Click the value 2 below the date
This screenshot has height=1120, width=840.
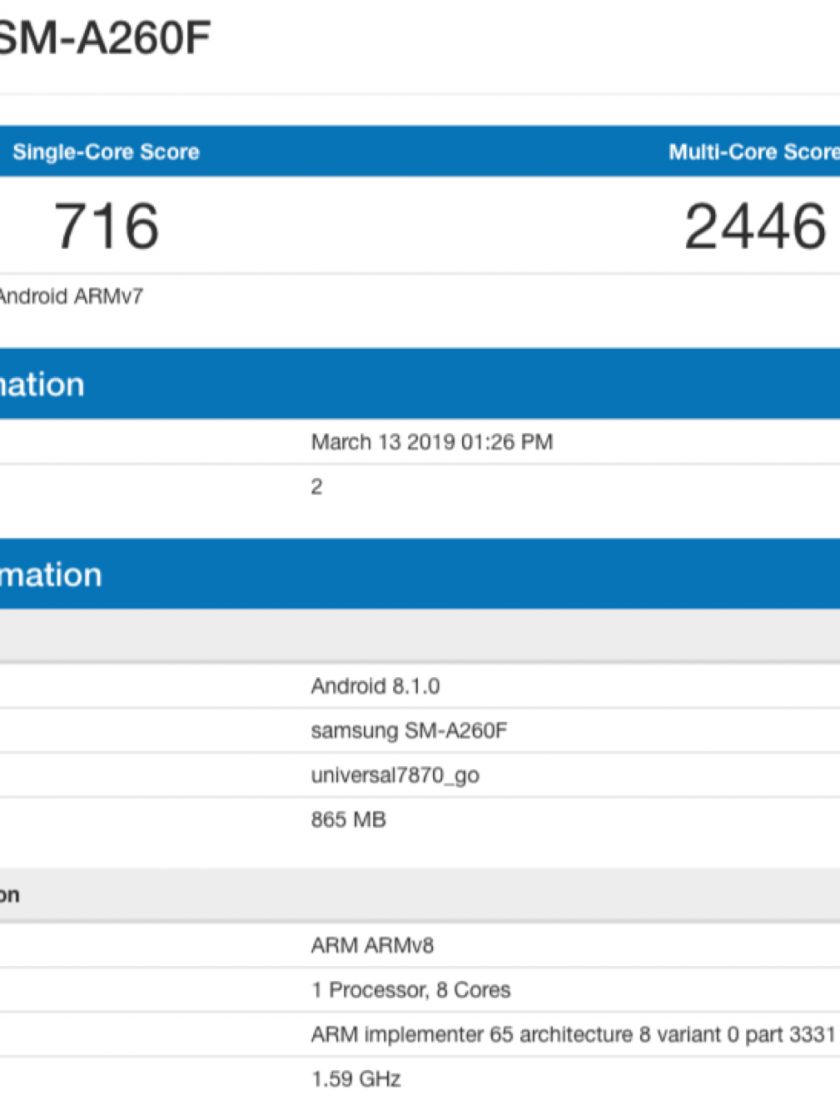pos(317,488)
